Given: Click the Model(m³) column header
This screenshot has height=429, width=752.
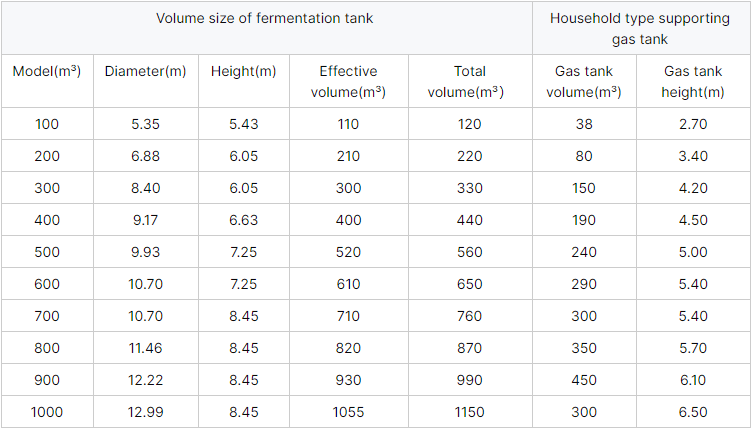Looking at the screenshot, I should (x=47, y=71).
